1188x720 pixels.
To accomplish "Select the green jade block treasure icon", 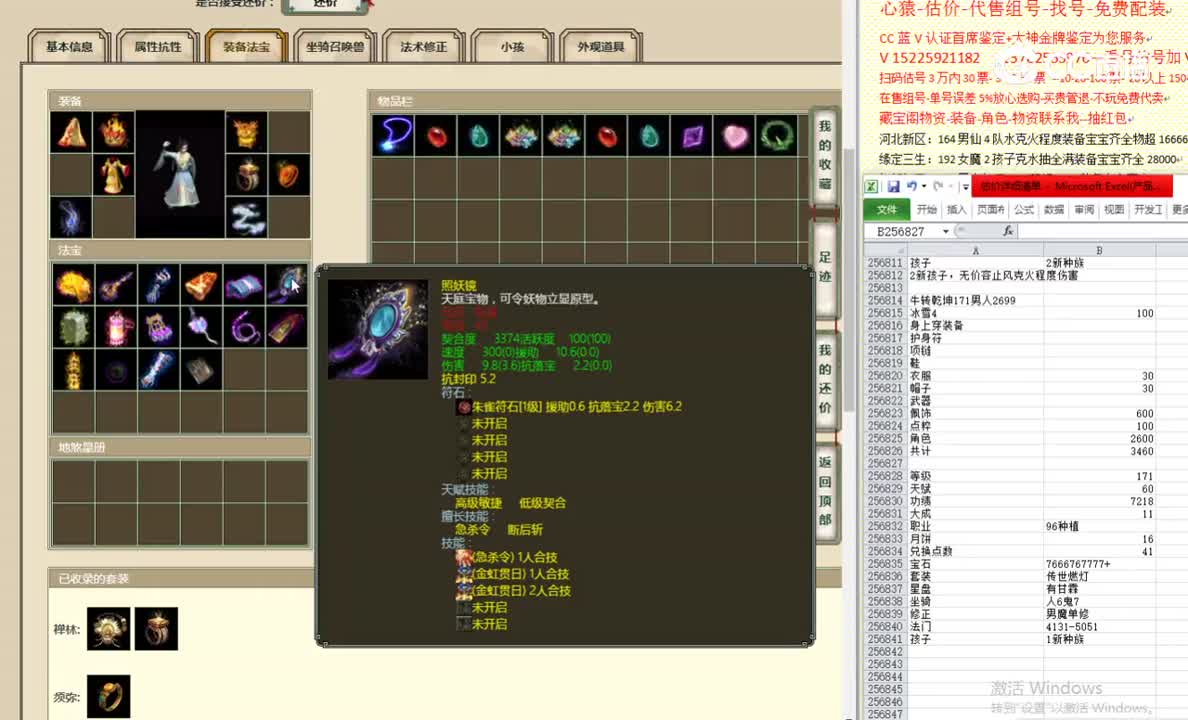I will (x=73, y=327).
